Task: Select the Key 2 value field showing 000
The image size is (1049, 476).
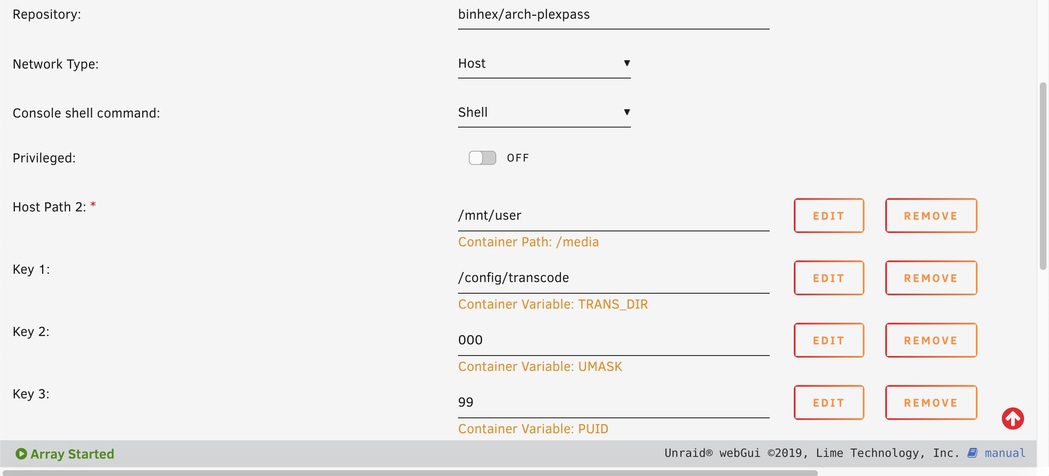Action: [x=613, y=340]
